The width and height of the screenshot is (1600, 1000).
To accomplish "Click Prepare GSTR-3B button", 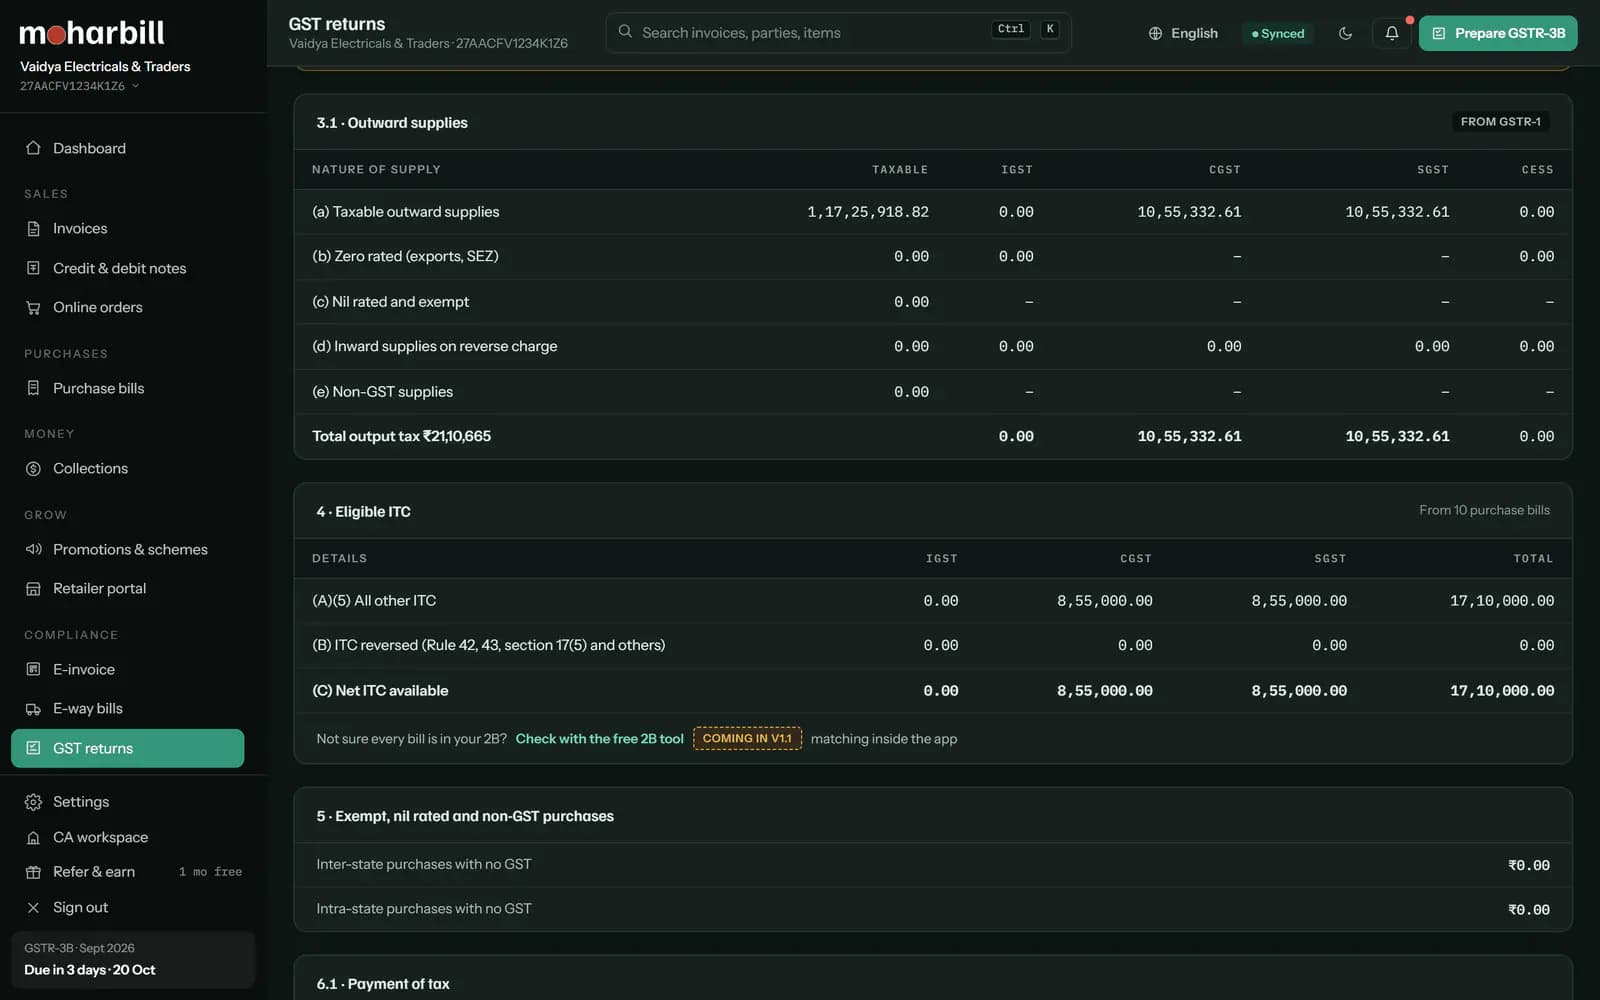I will 1497,33.
